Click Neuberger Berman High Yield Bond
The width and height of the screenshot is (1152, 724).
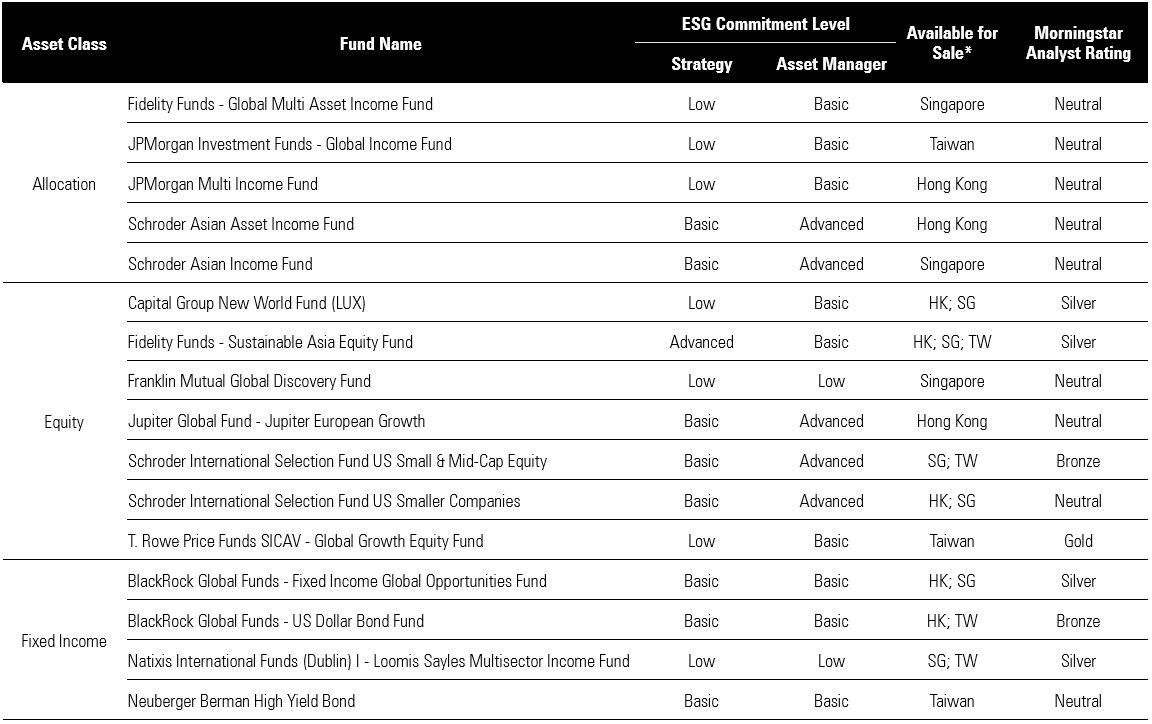click(x=241, y=701)
